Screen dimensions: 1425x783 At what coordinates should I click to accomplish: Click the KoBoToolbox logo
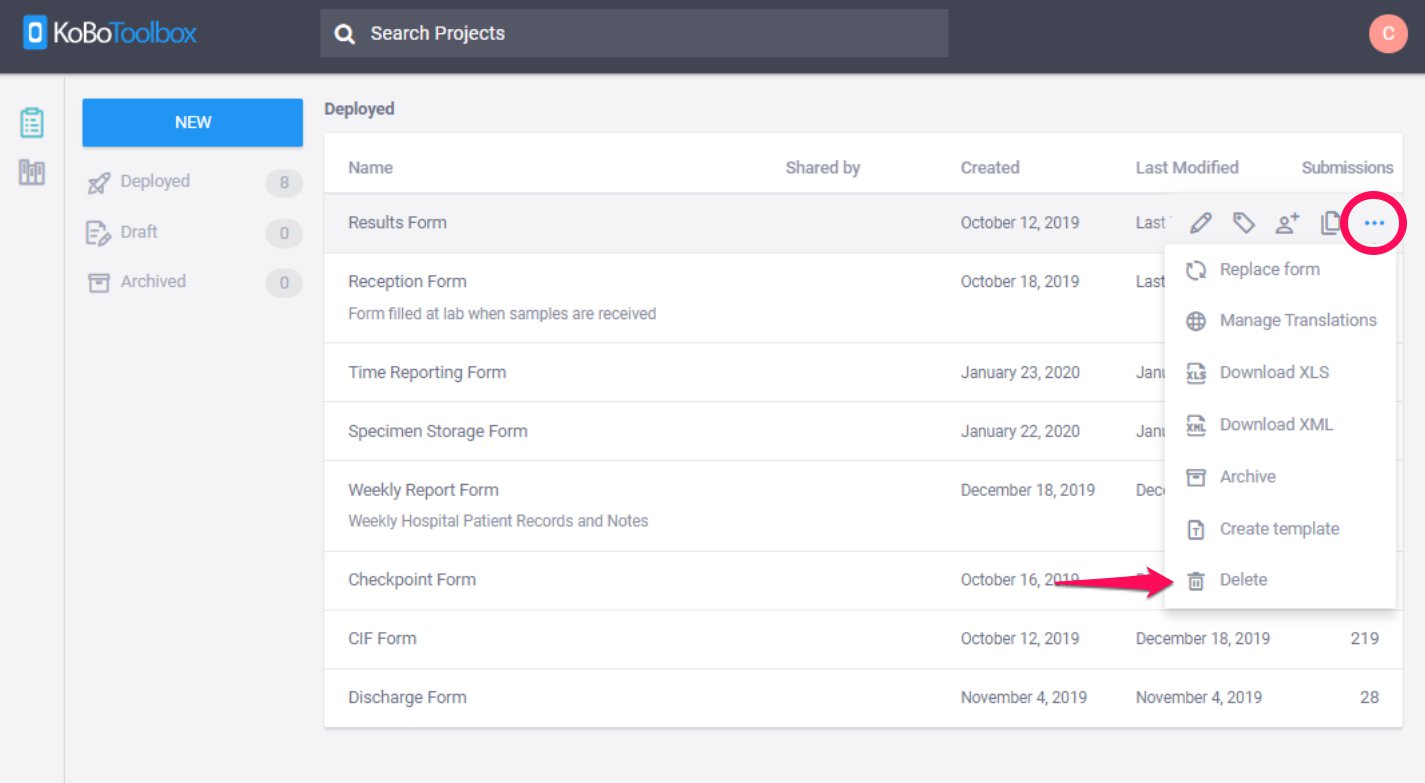(110, 34)
